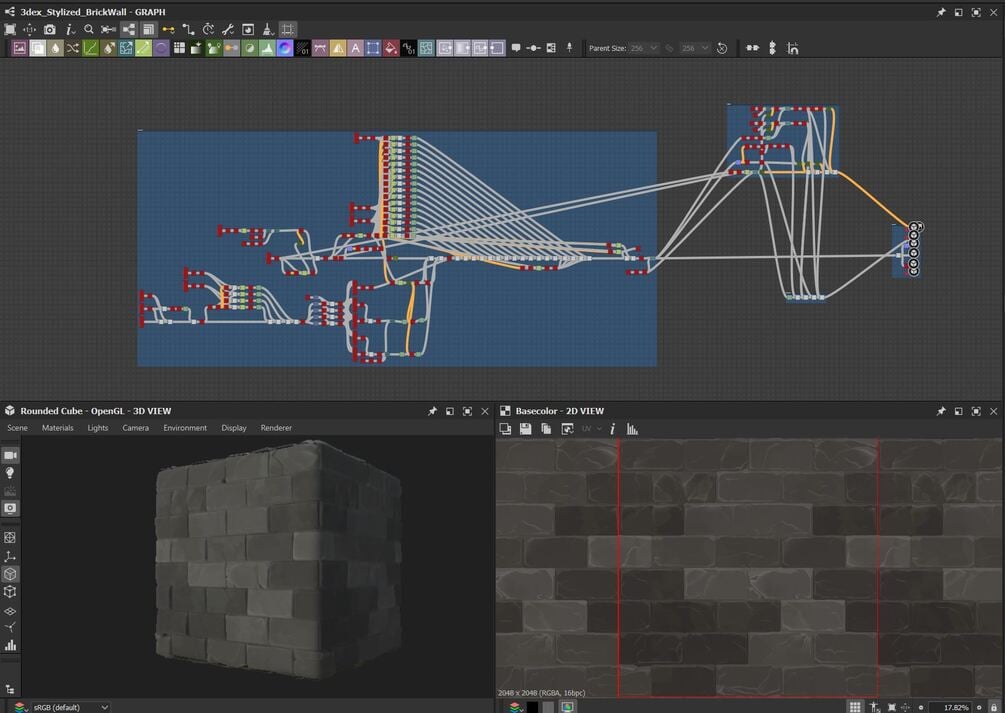
Task: Open the histogram in 2D view
Action: [632, 429]
